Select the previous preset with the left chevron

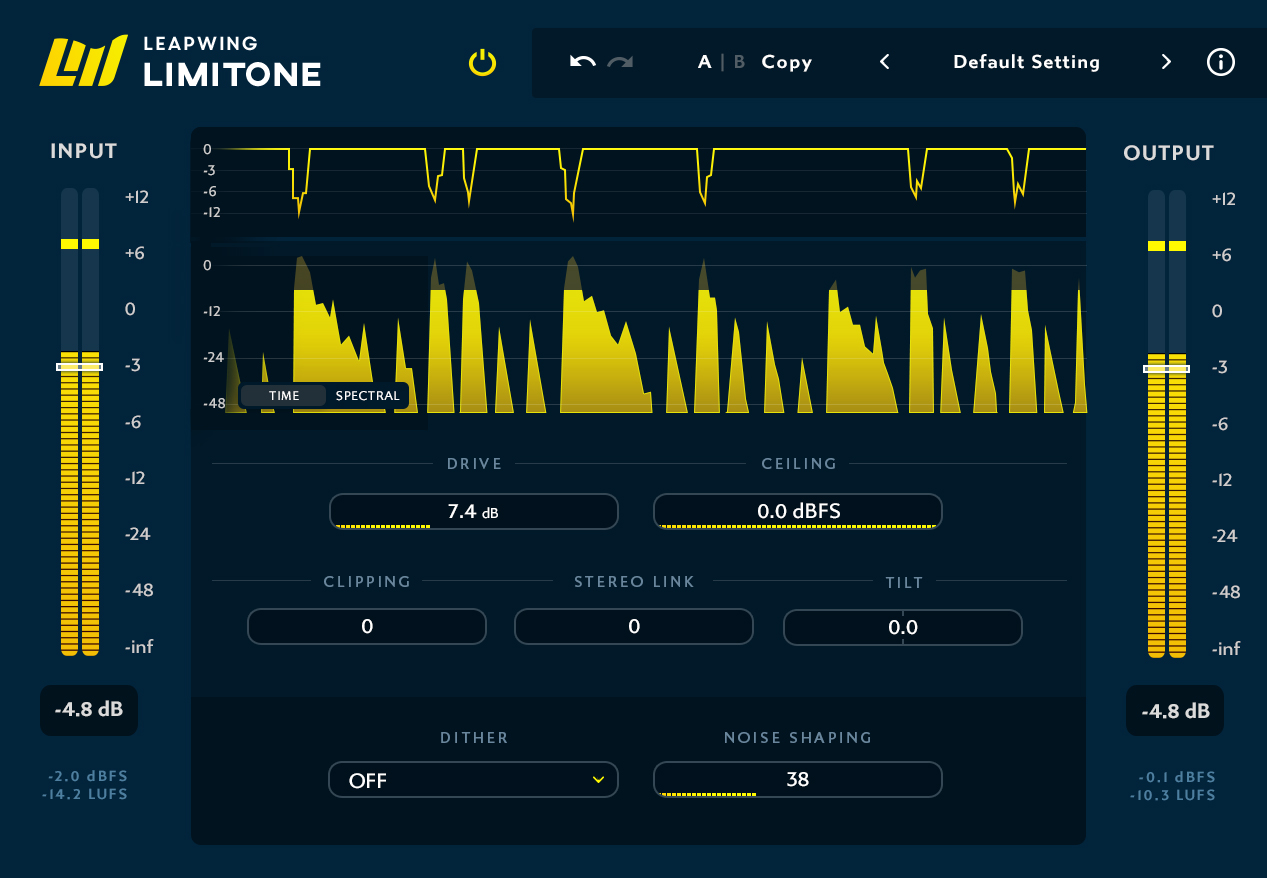click(x=884, y=61)
